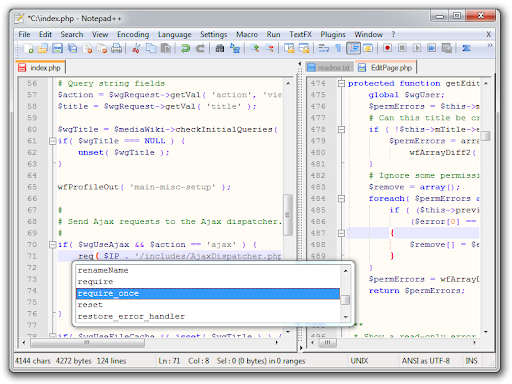Screen dimensions: 512x384
Task: Open a file via the folder toolbar icon
Action: pos(43,49)
